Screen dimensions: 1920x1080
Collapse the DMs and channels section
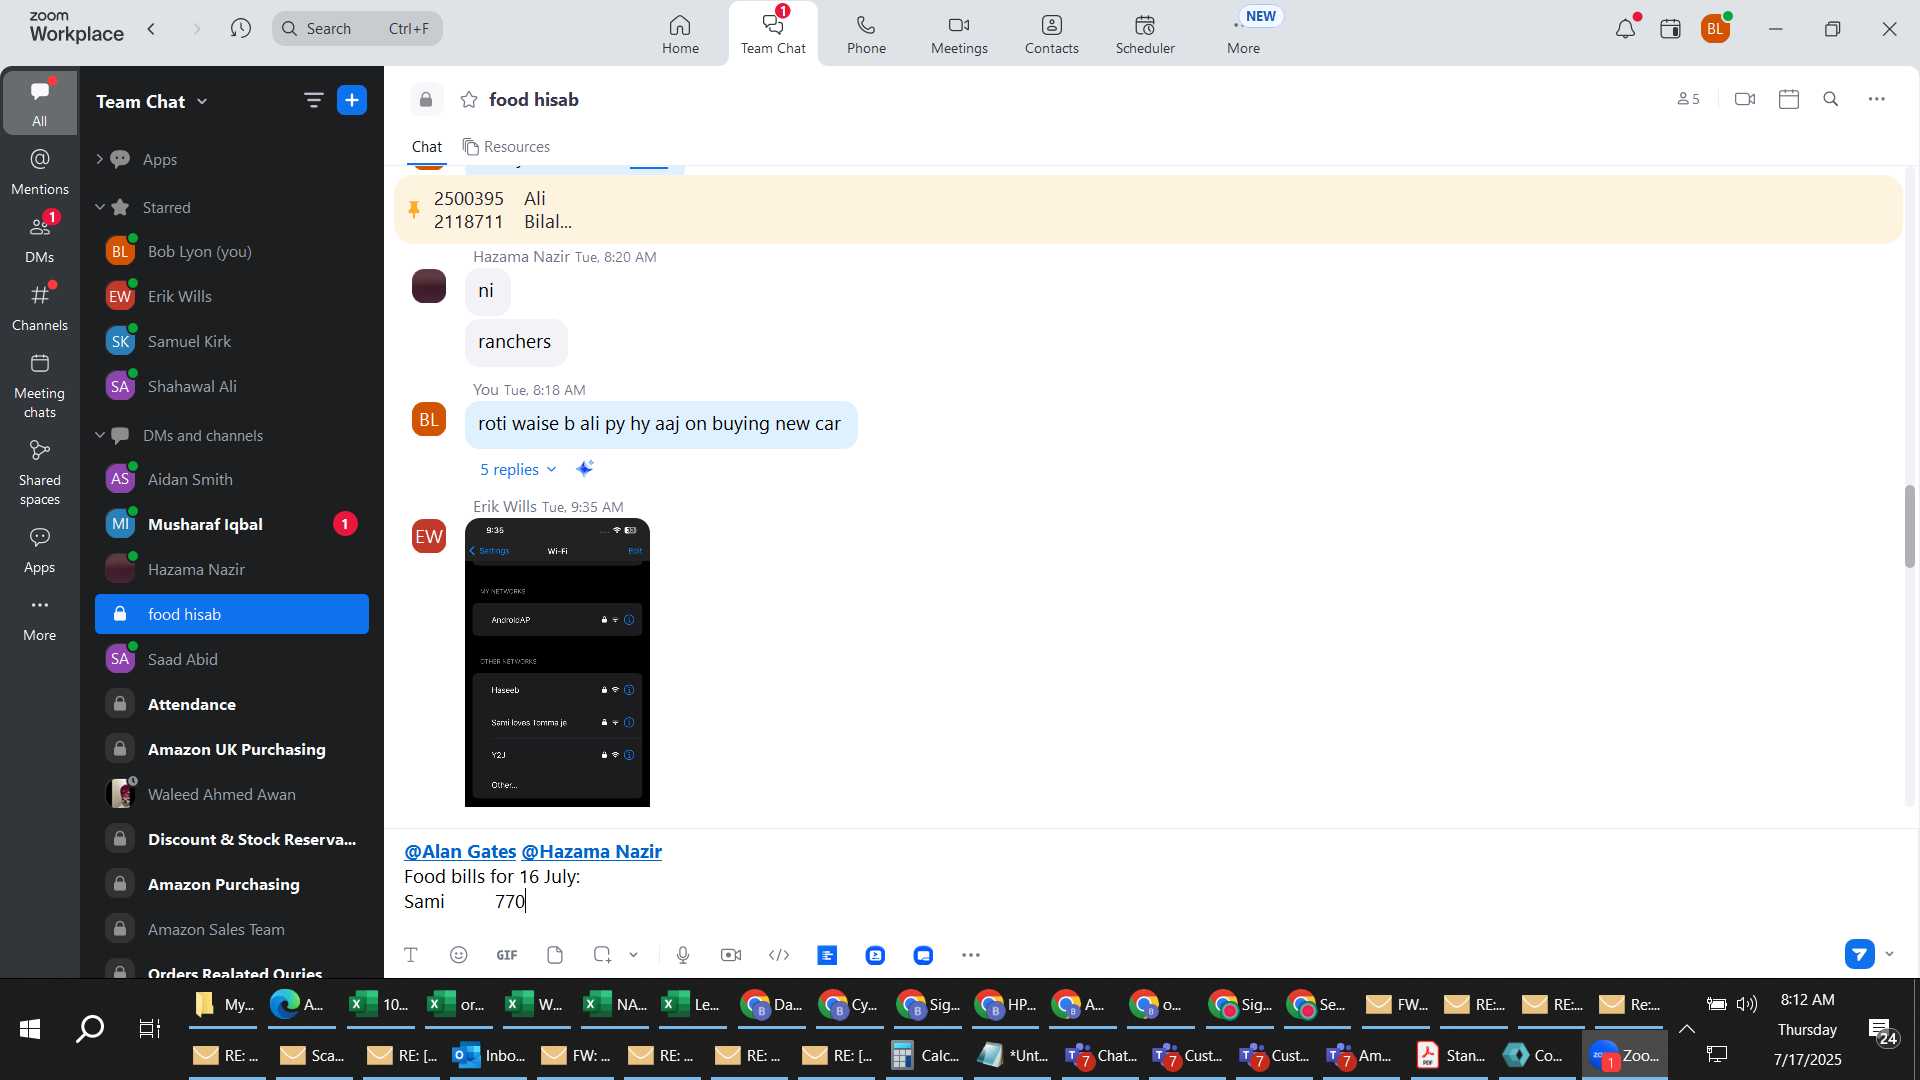[x=100, y=435]
